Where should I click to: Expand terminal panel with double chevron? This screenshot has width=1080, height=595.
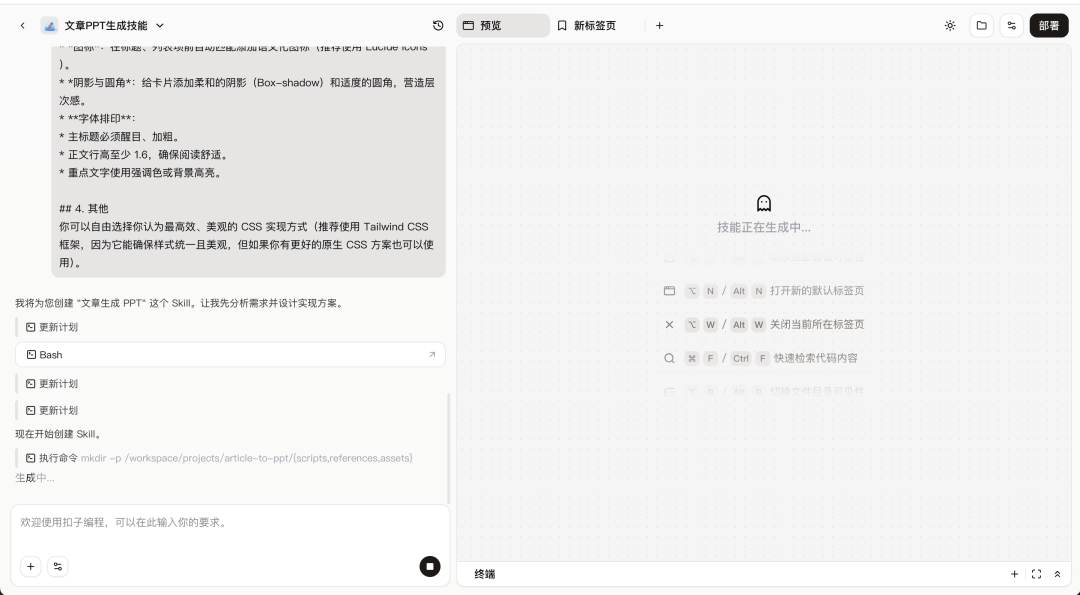tap(1057, 574)
